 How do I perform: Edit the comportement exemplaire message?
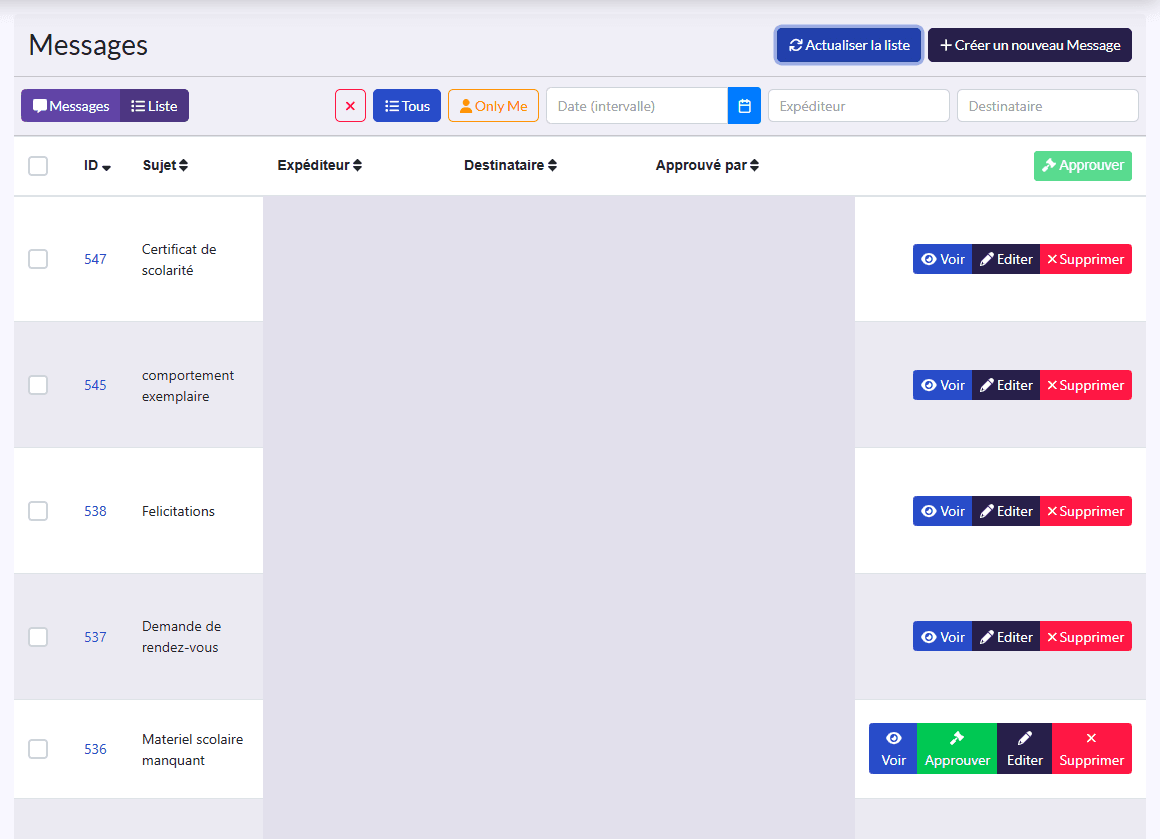pos(1006,385)
